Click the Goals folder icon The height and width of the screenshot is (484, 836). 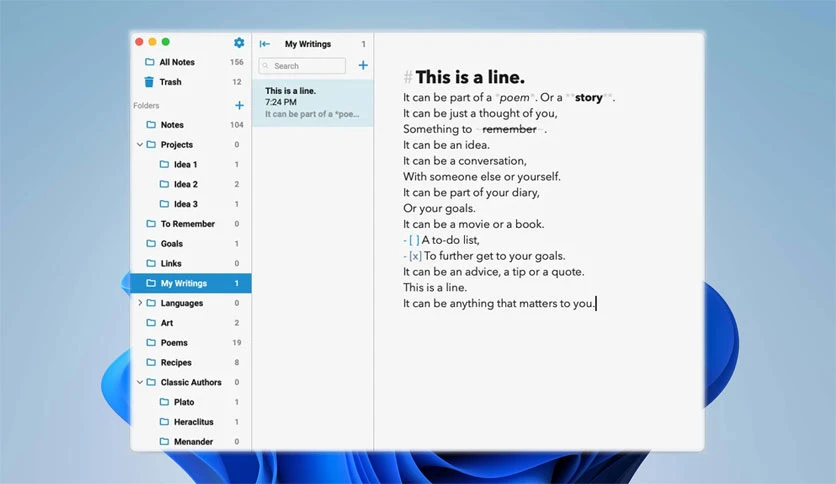pyautogui.click(x=151, y=244)
